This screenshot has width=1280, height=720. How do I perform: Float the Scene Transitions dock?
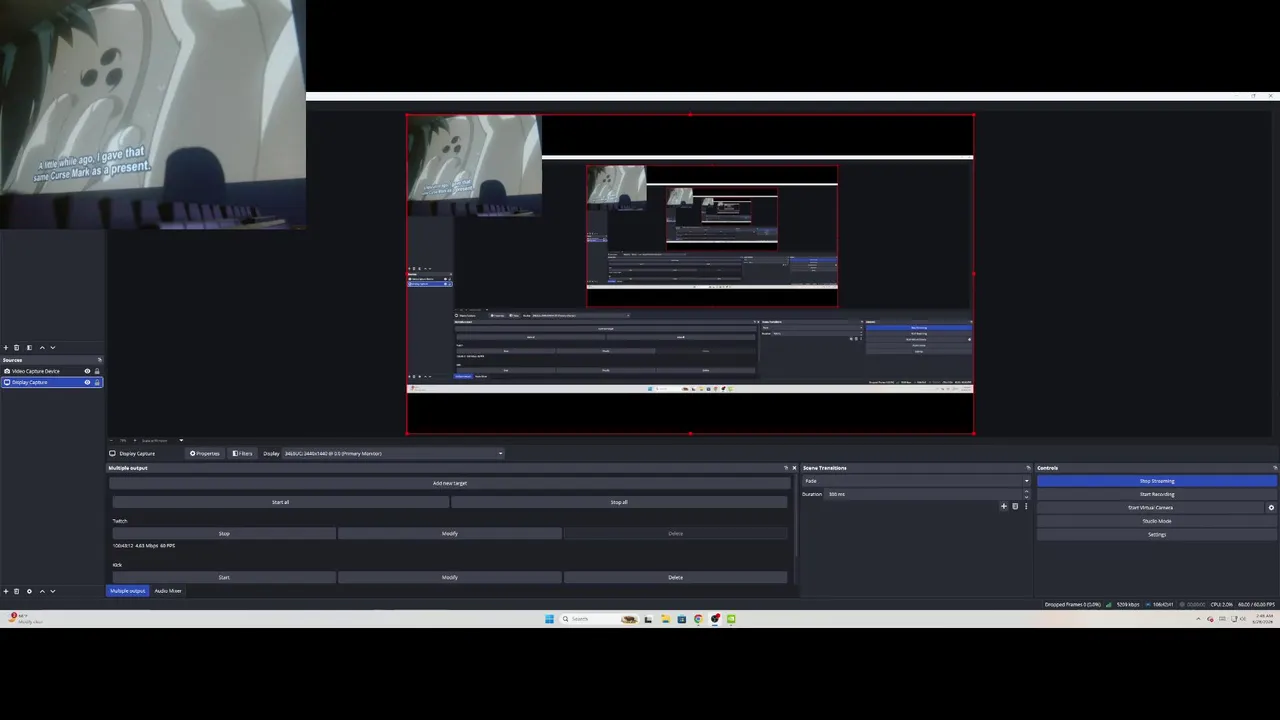click(1028, 468)
